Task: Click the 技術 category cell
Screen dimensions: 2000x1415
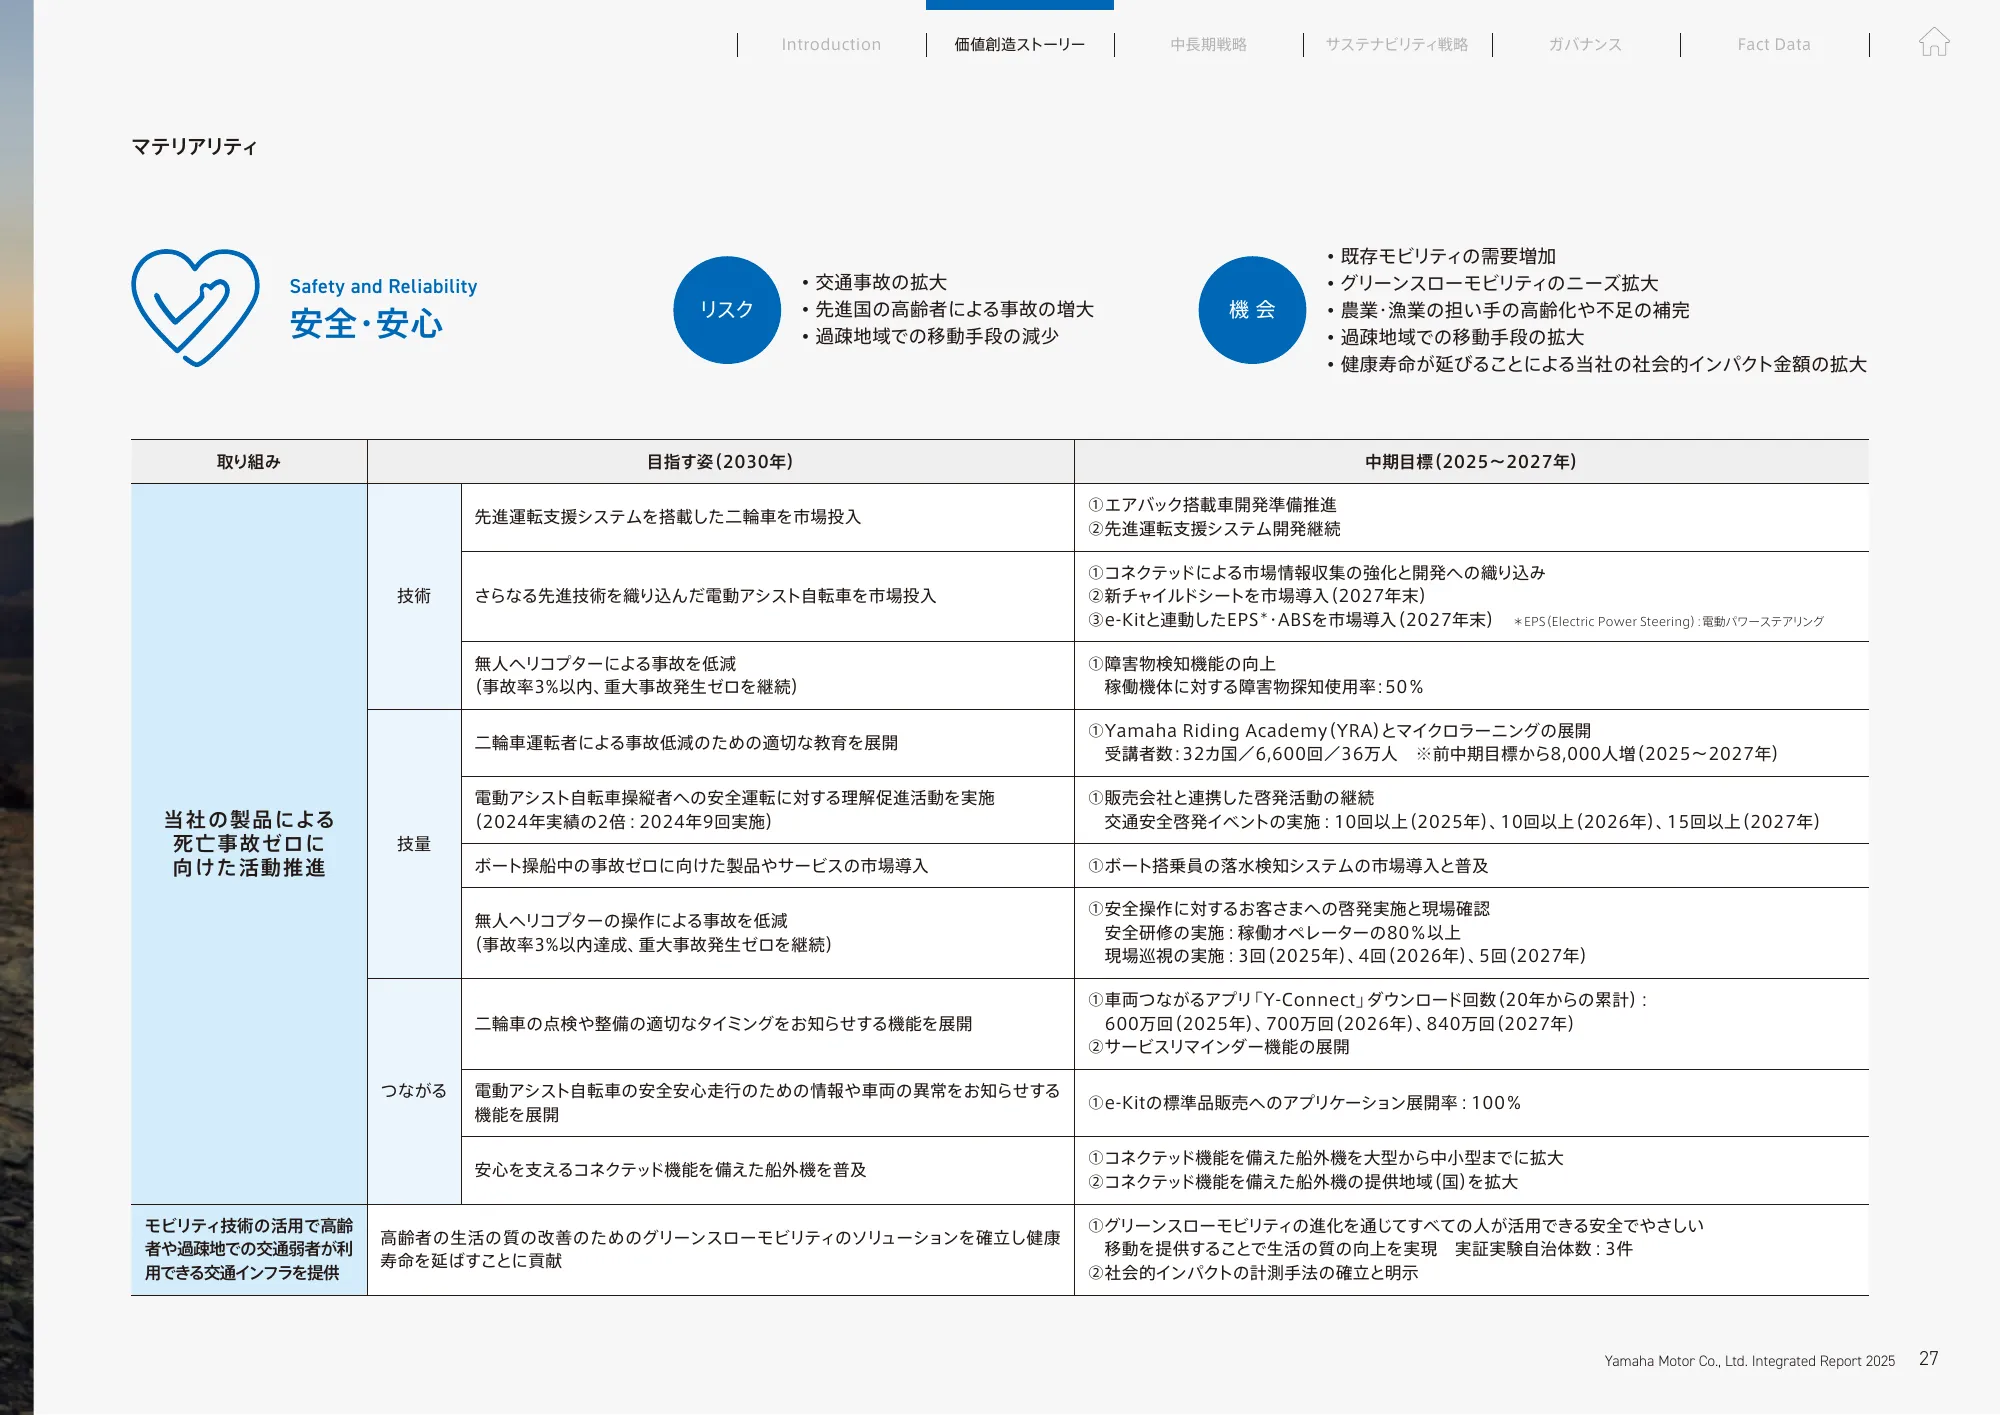Action: 414,594
